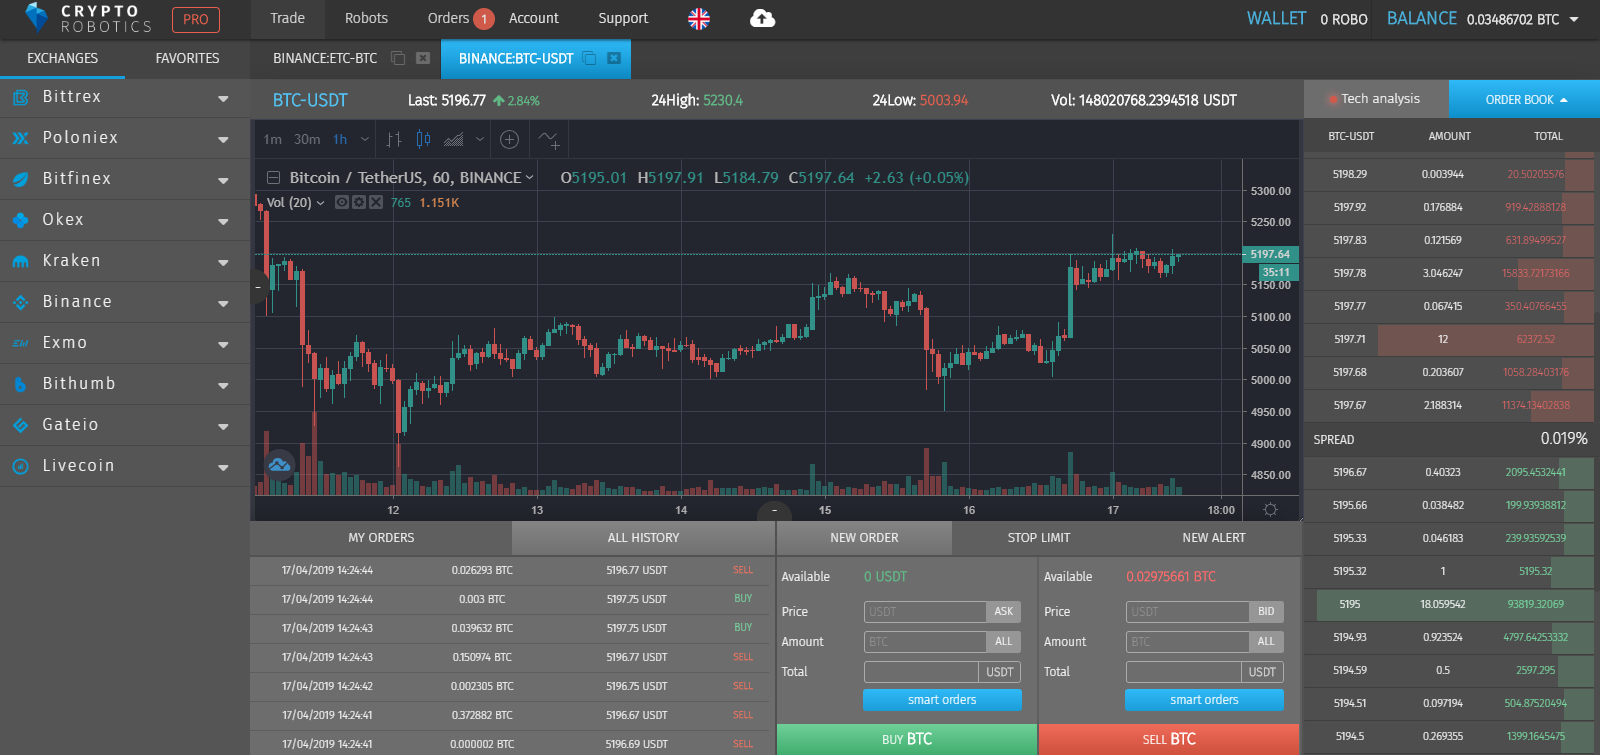Click ALL in the buy amount
This screenshot has height=755, width=1600.
(1004, 642)
